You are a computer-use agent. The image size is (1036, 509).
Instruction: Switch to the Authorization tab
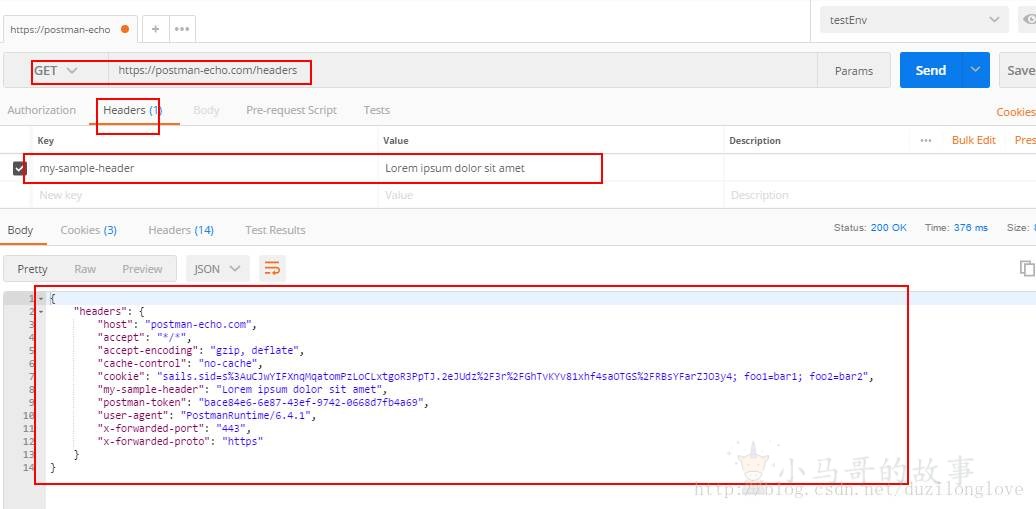click(42, 110)
